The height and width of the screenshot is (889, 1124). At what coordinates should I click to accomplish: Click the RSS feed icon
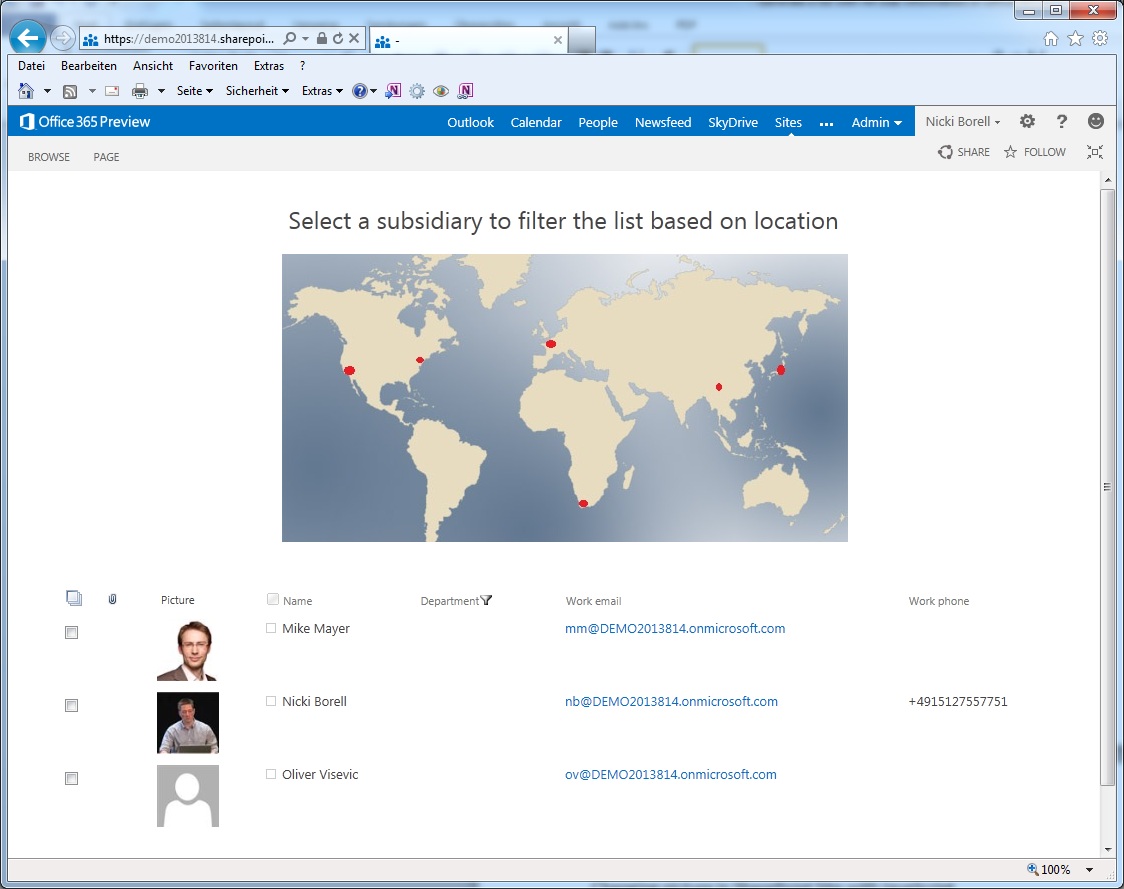point(69,91)
